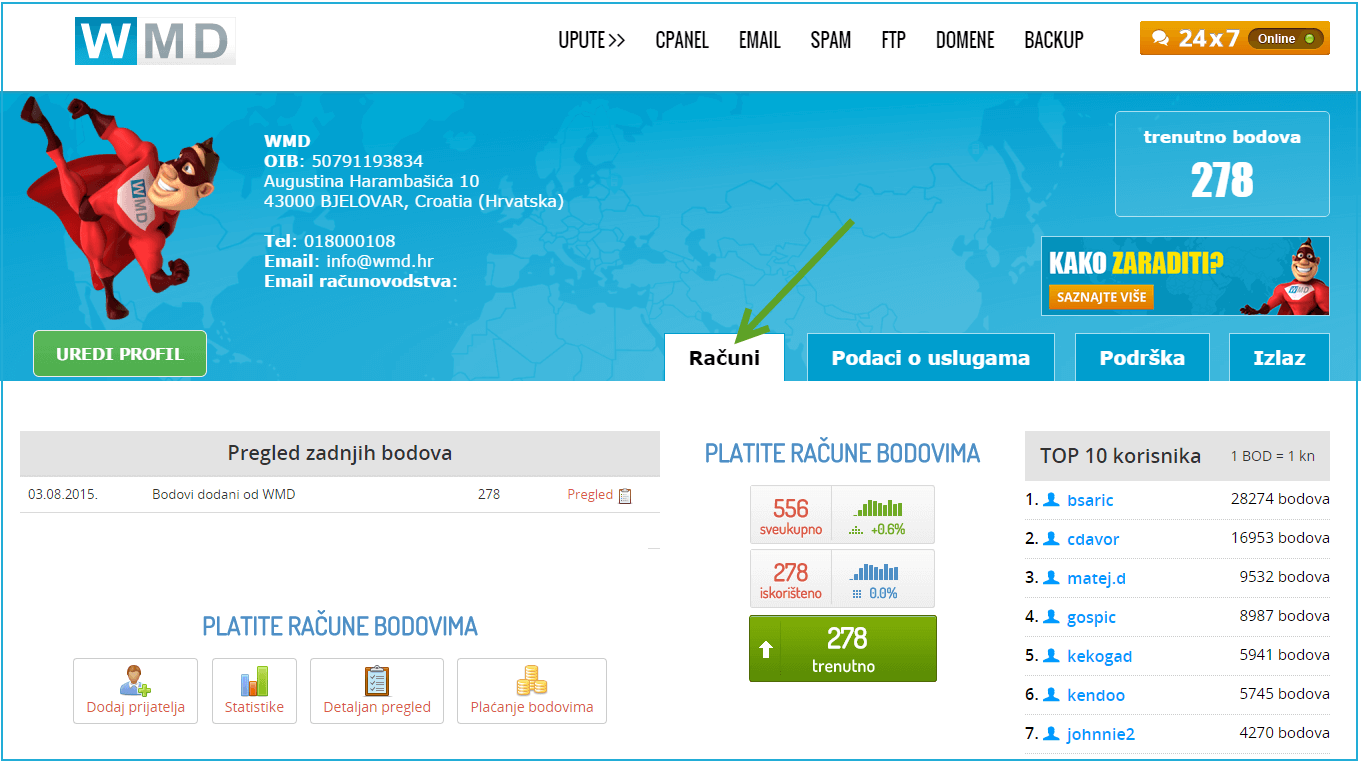Click the Detaljan pregled label
1361x763 pixels.
tap(377, 707)
